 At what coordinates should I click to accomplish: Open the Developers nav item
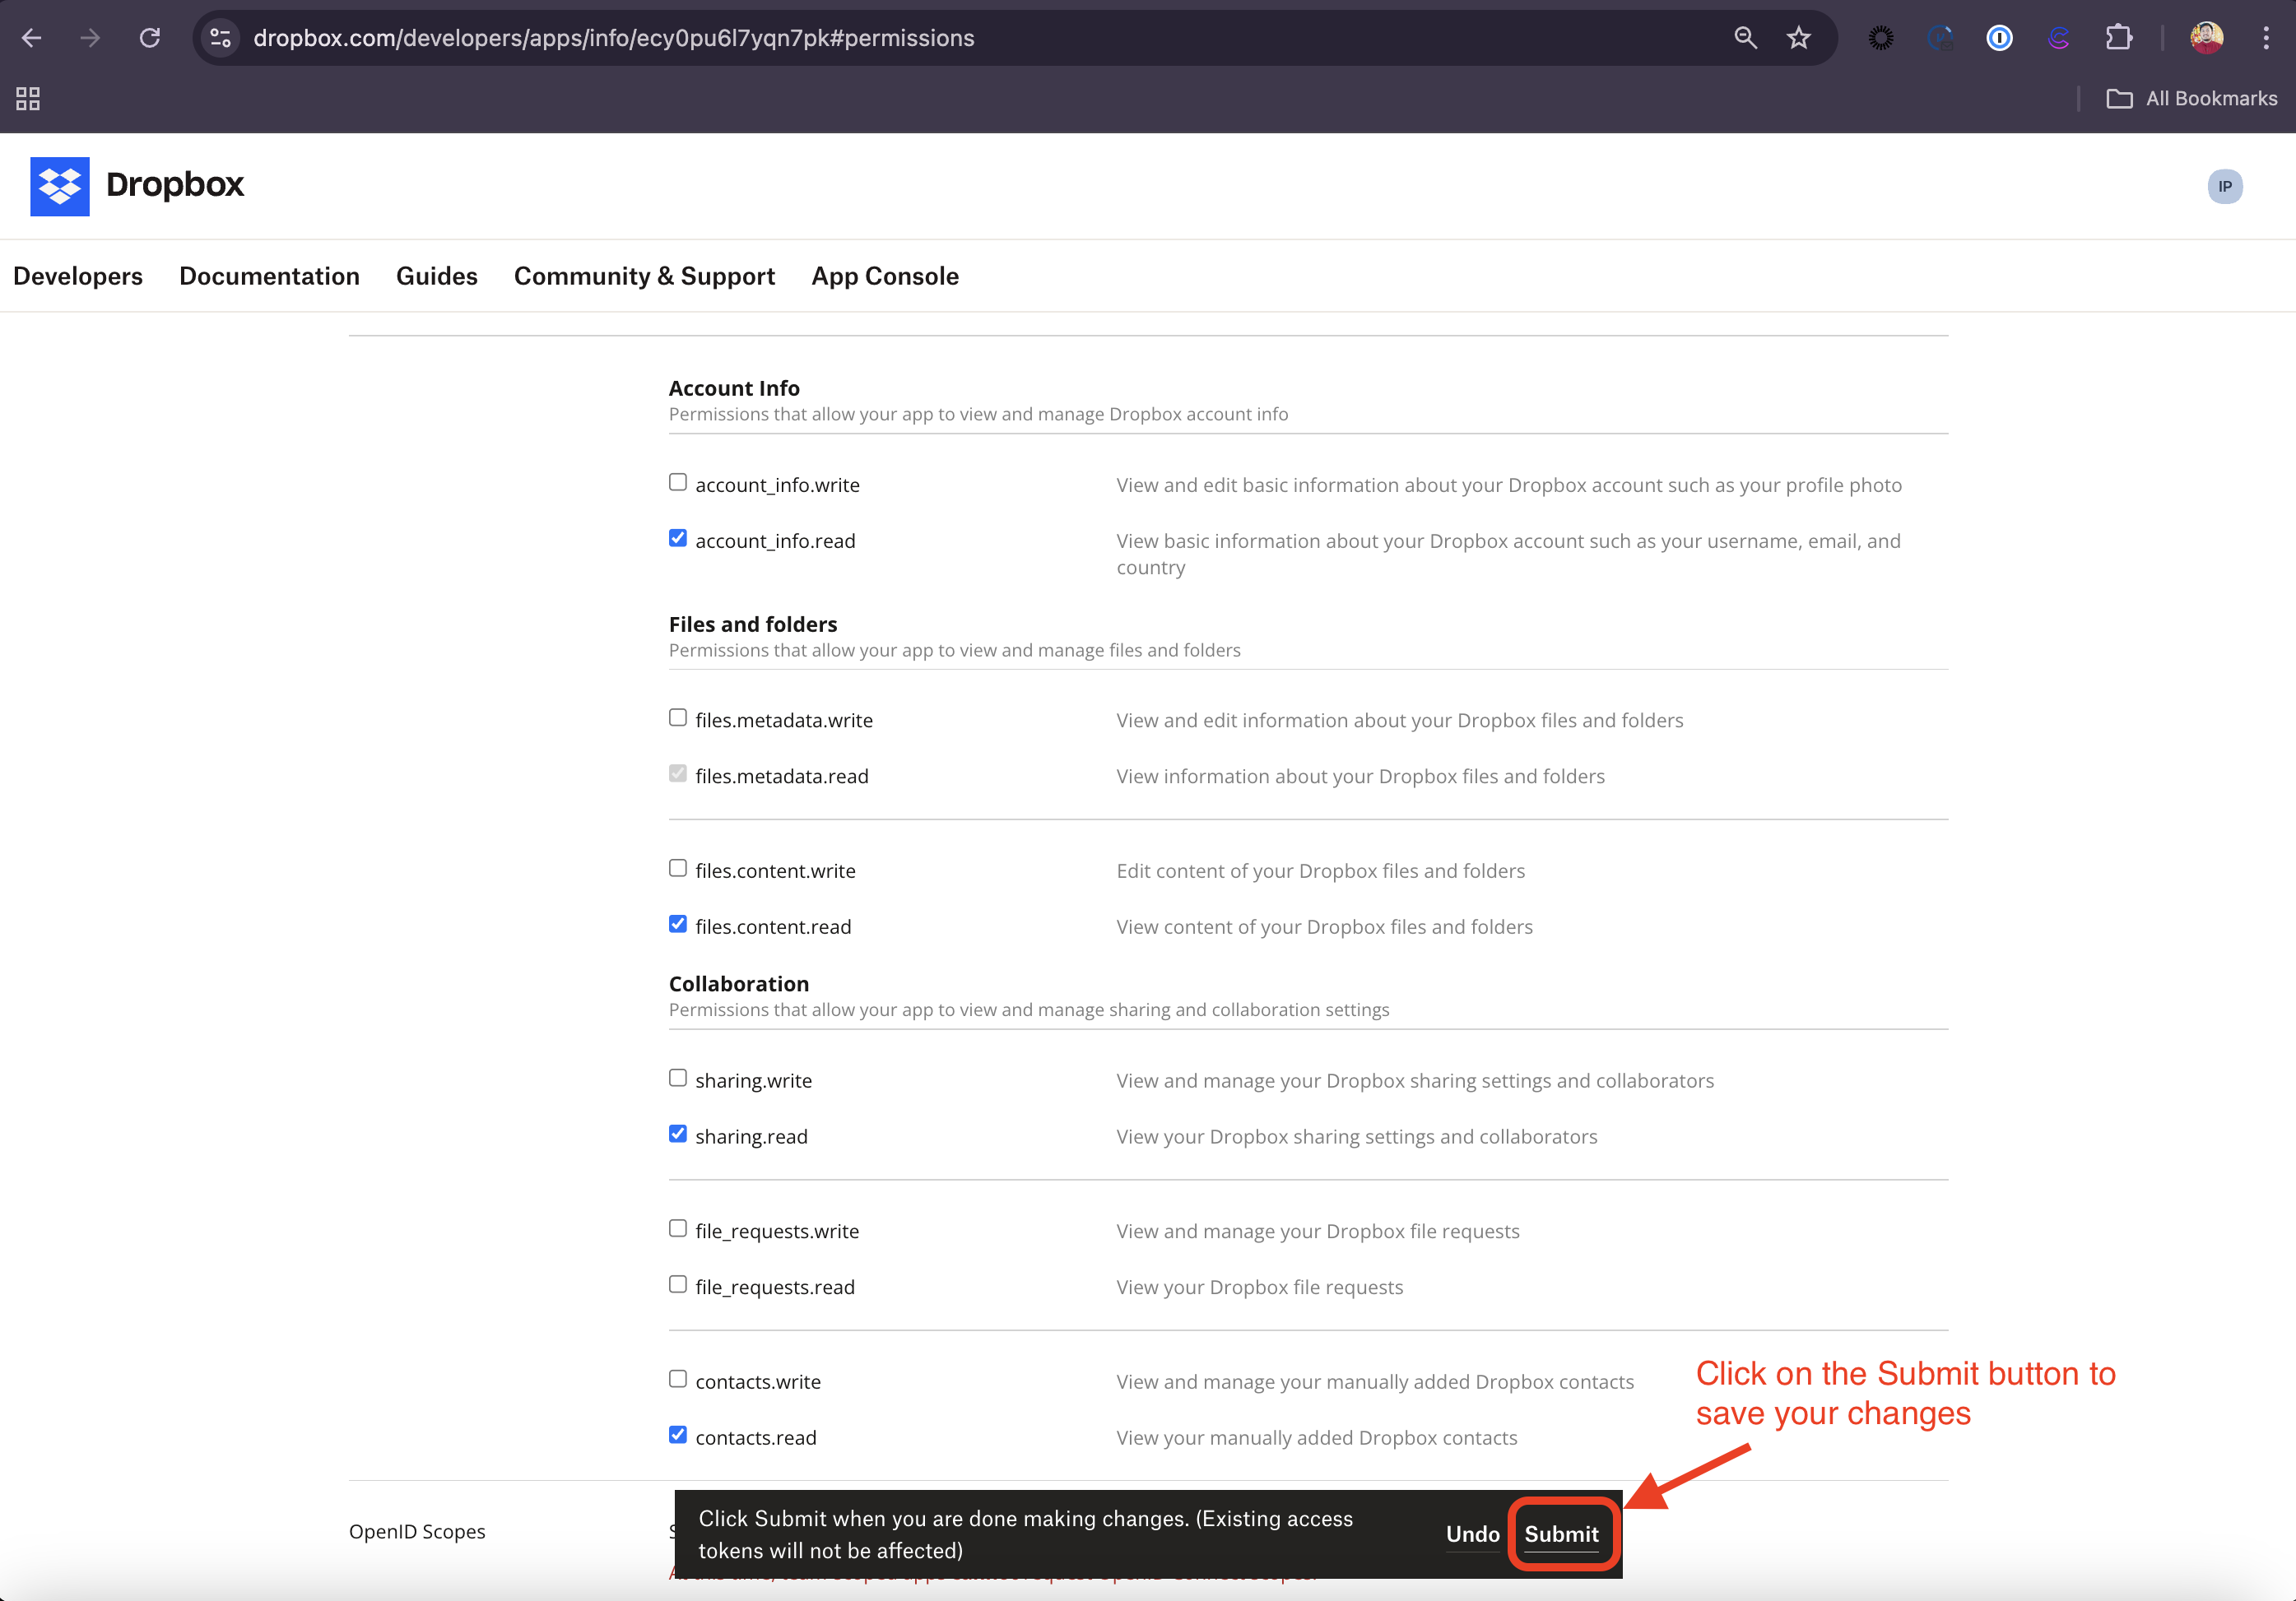tap(78, 276)
